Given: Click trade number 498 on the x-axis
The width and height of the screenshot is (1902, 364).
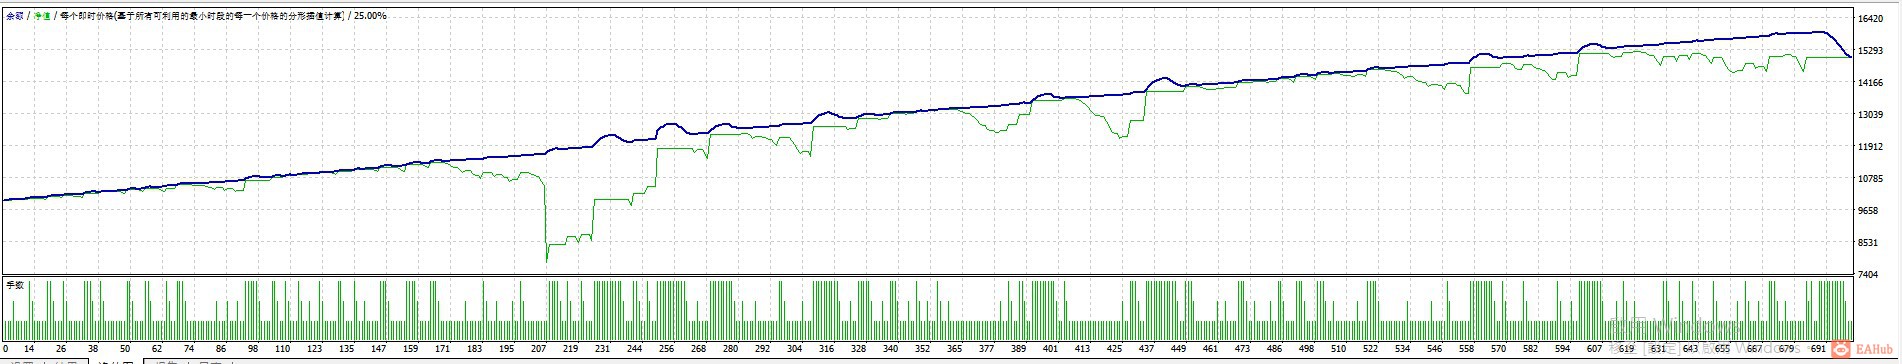Looking at the screenshot, I should (x=1305, y=349).
